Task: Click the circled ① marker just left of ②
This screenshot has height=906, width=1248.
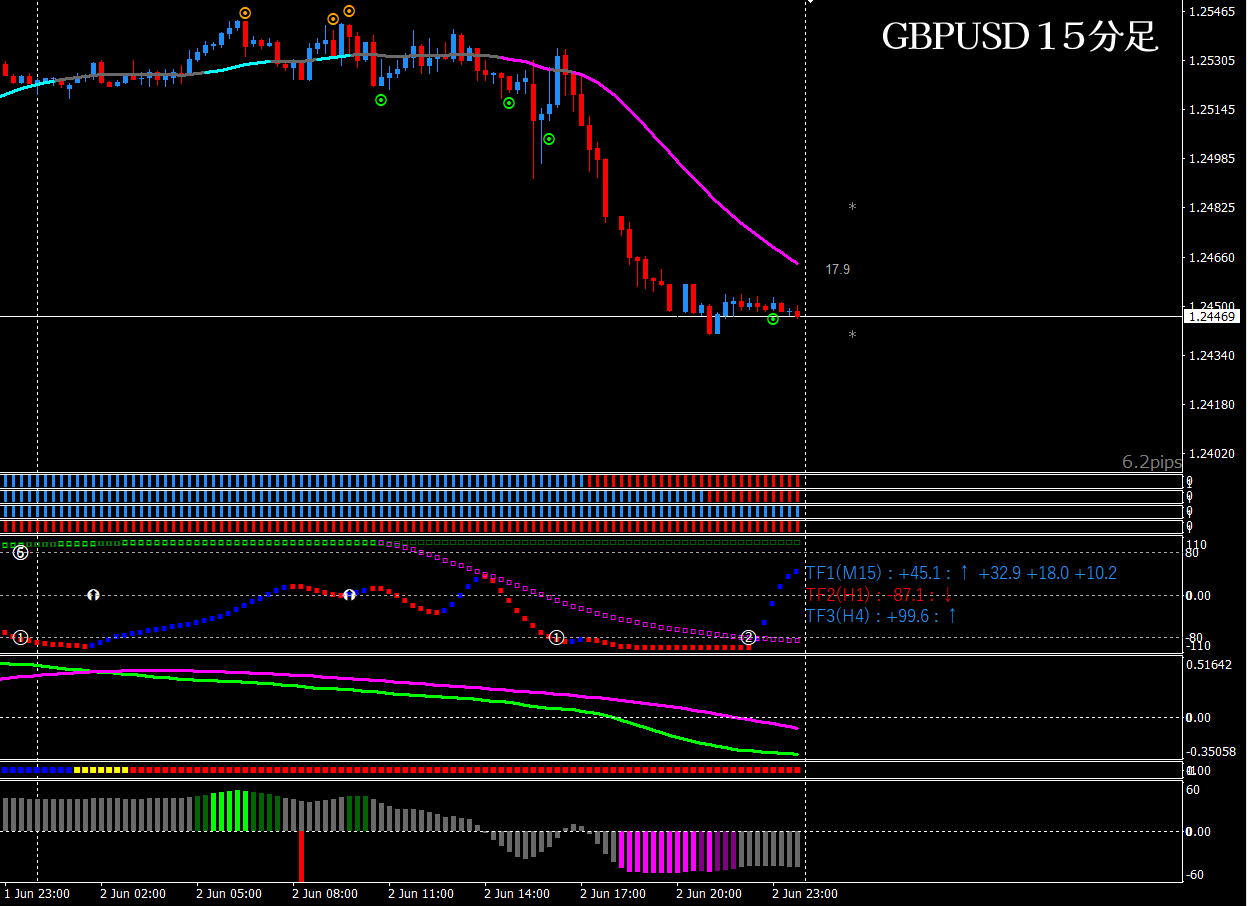Action: click(557, 637)
